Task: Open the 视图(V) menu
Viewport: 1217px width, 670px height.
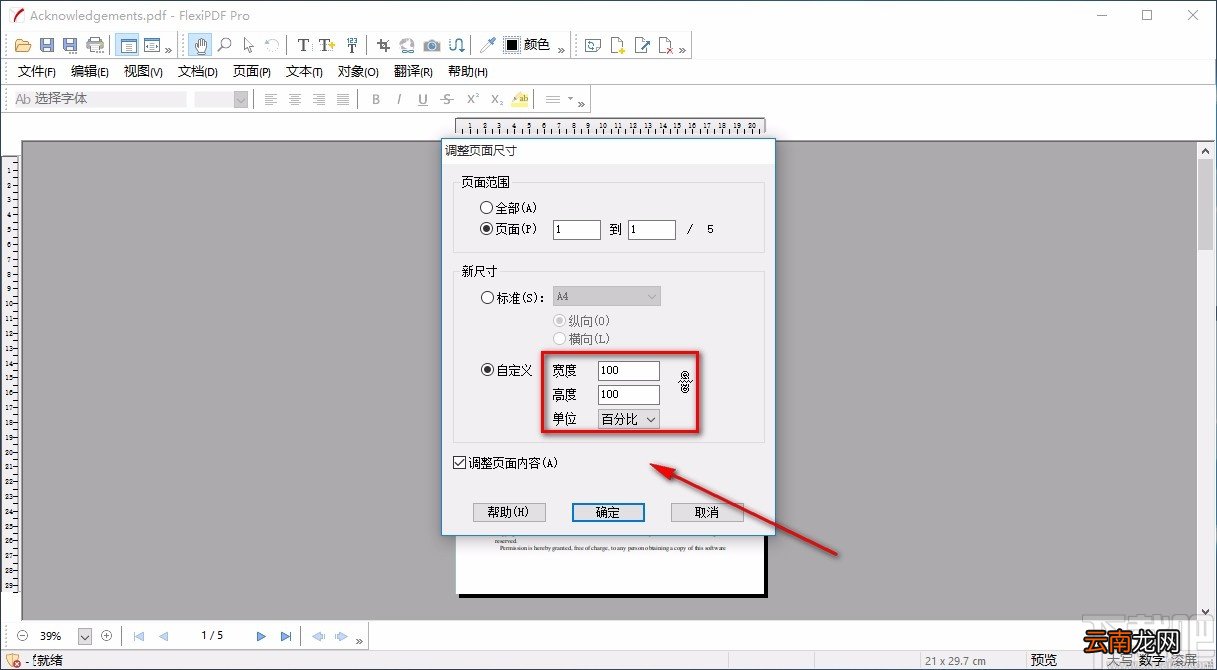Action: 143,72
